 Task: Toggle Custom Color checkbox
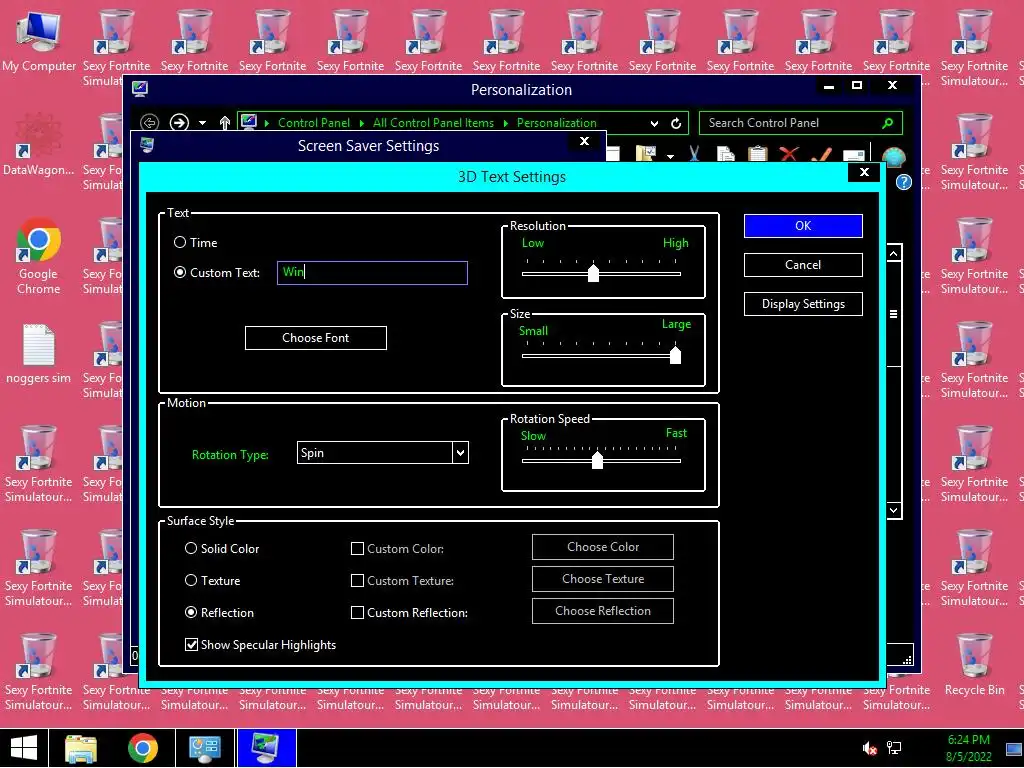point(357,549)
